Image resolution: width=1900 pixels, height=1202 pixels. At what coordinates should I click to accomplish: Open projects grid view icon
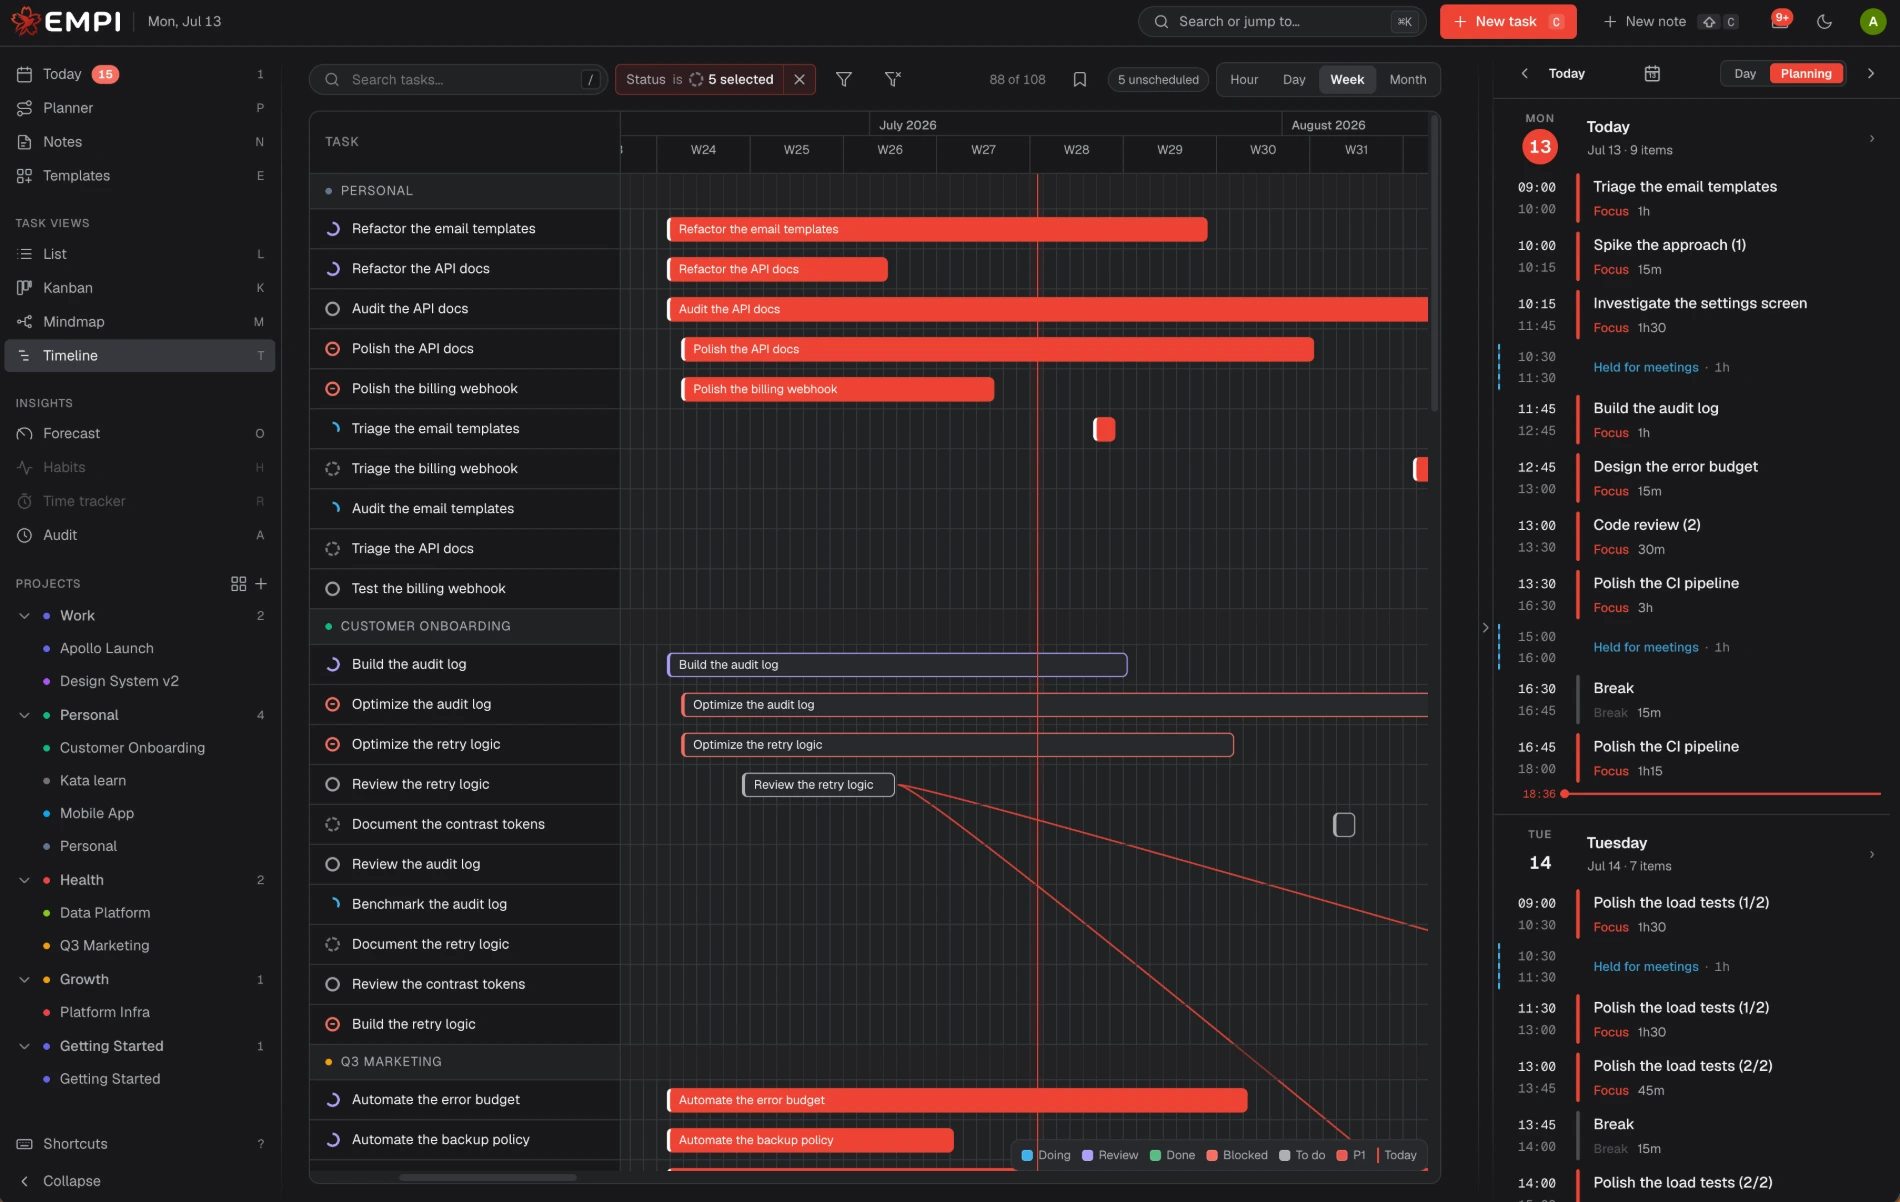(x=238, y=583)
